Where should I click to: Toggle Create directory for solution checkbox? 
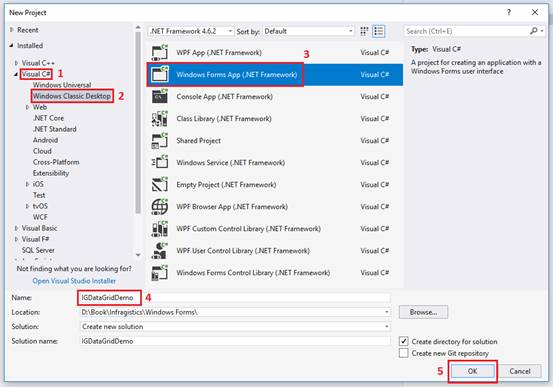tap(404, 341)
